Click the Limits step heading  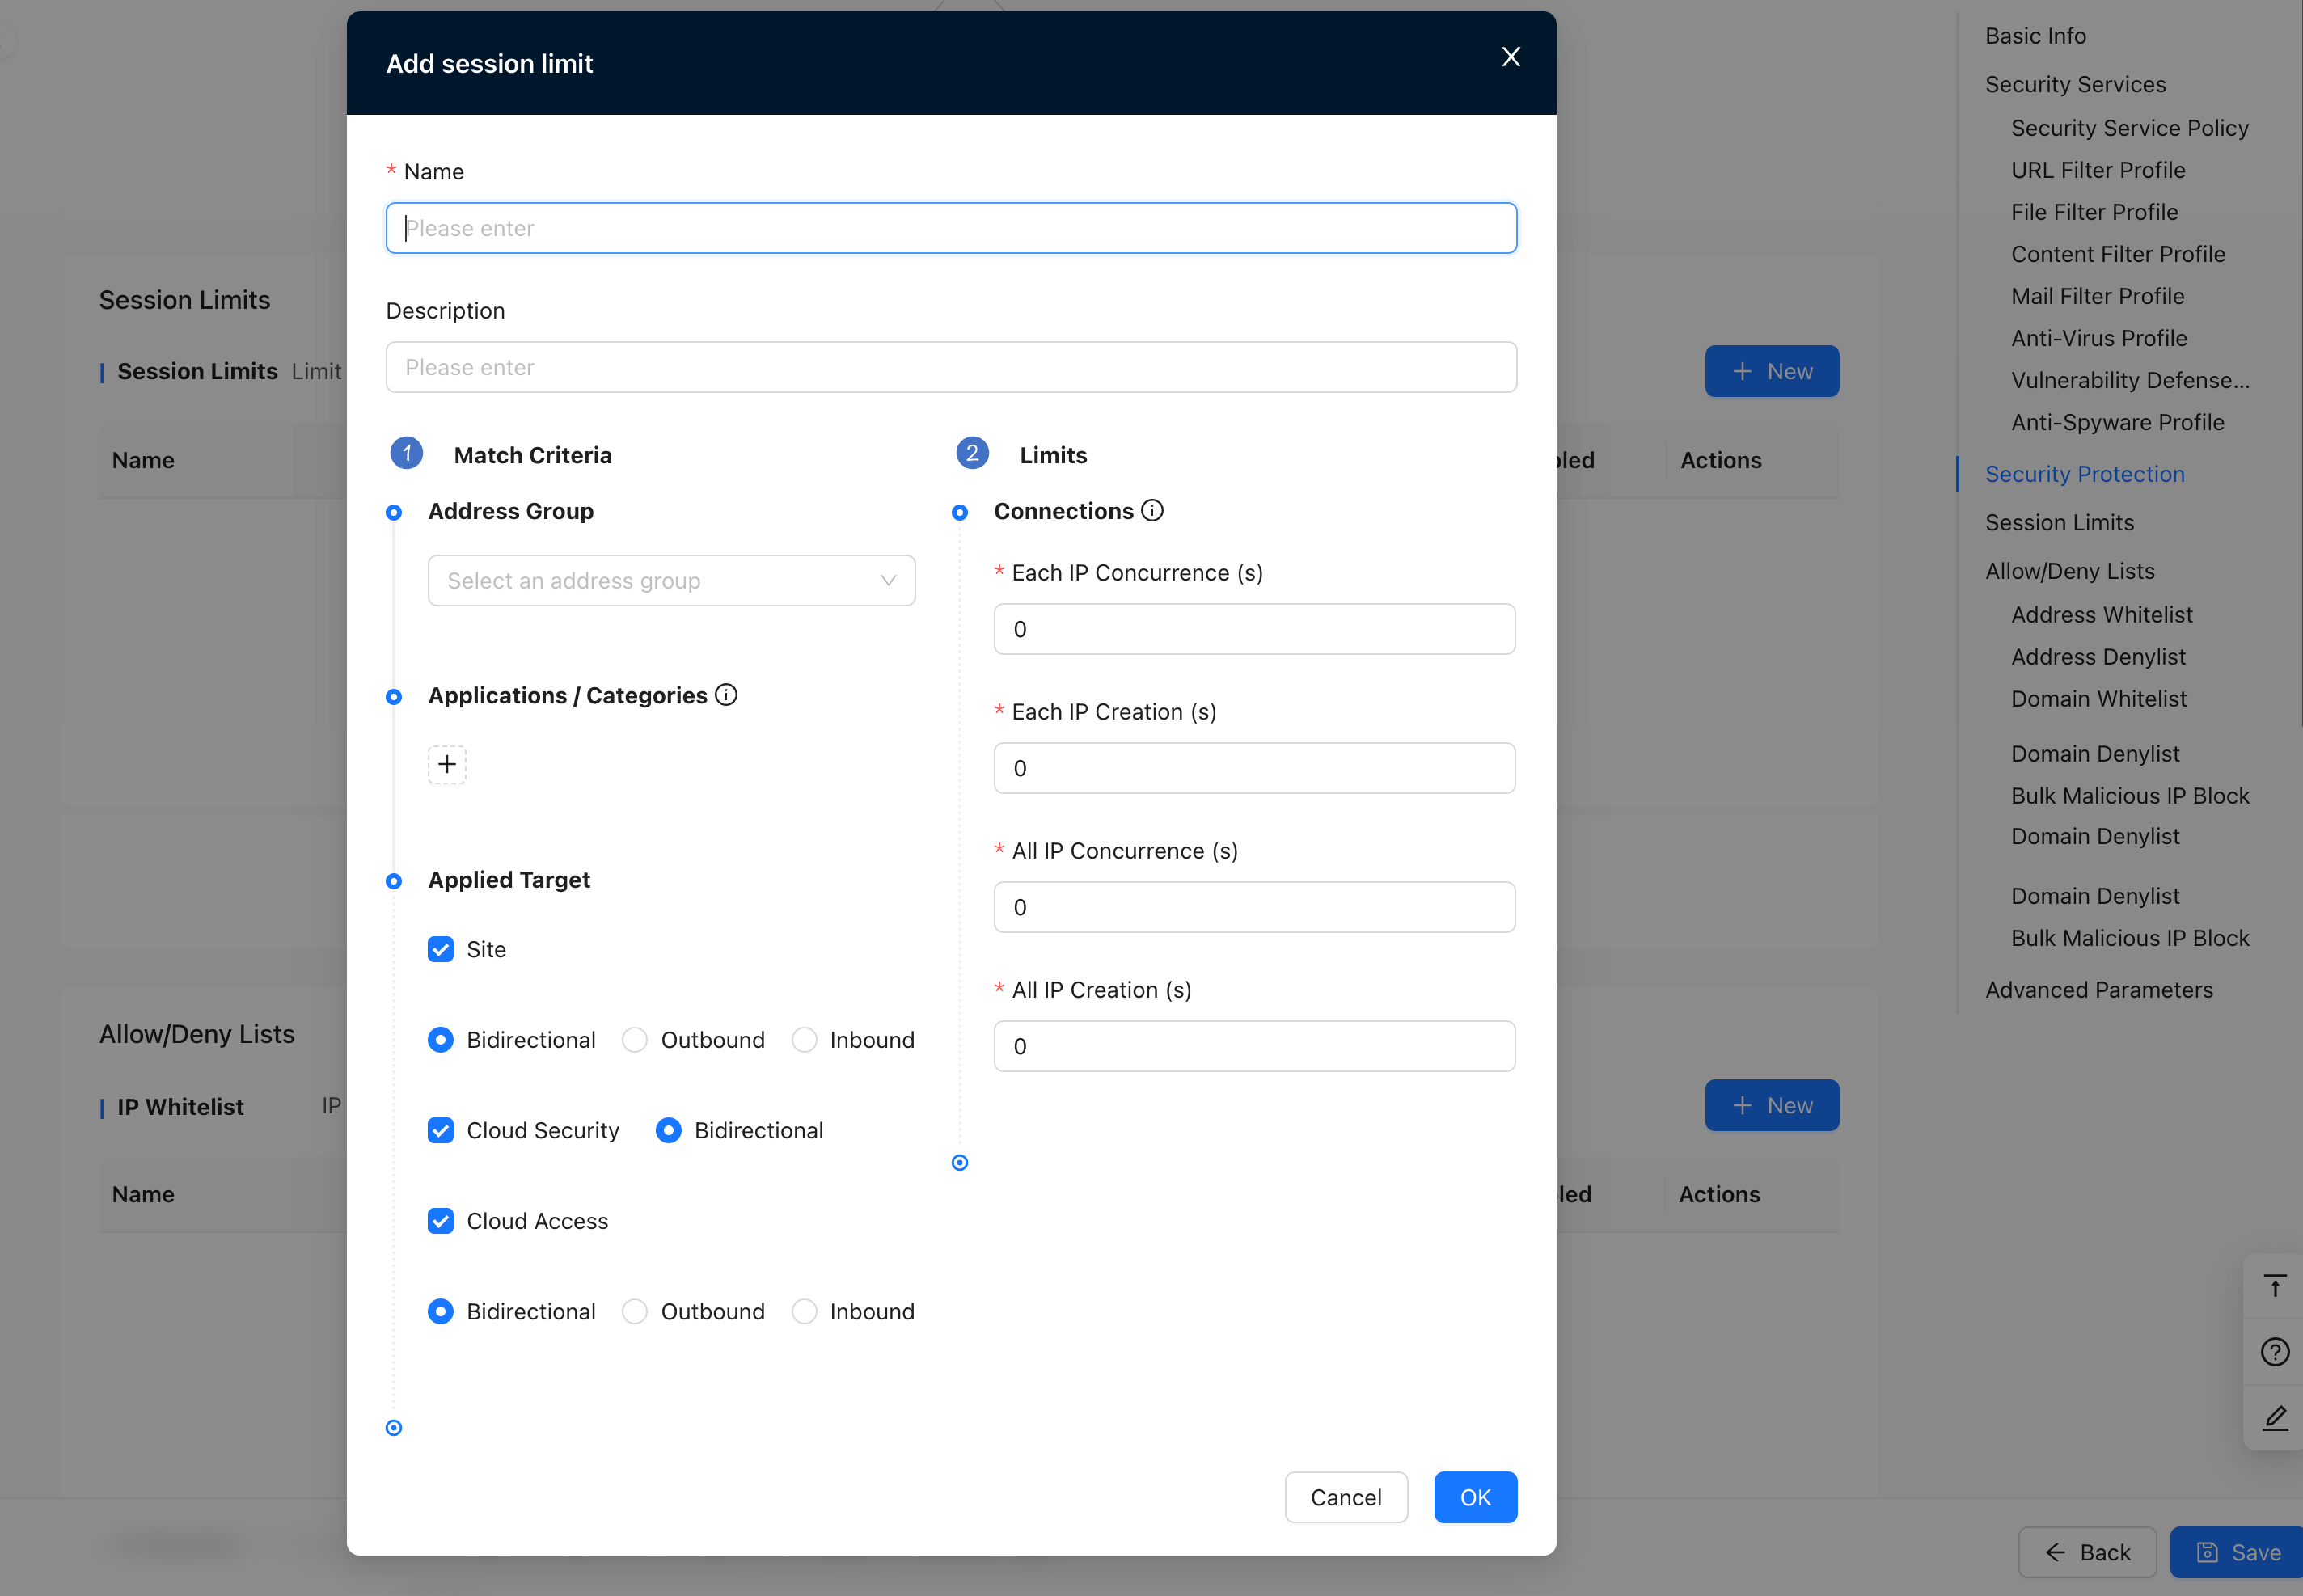tap(1053, 455)
